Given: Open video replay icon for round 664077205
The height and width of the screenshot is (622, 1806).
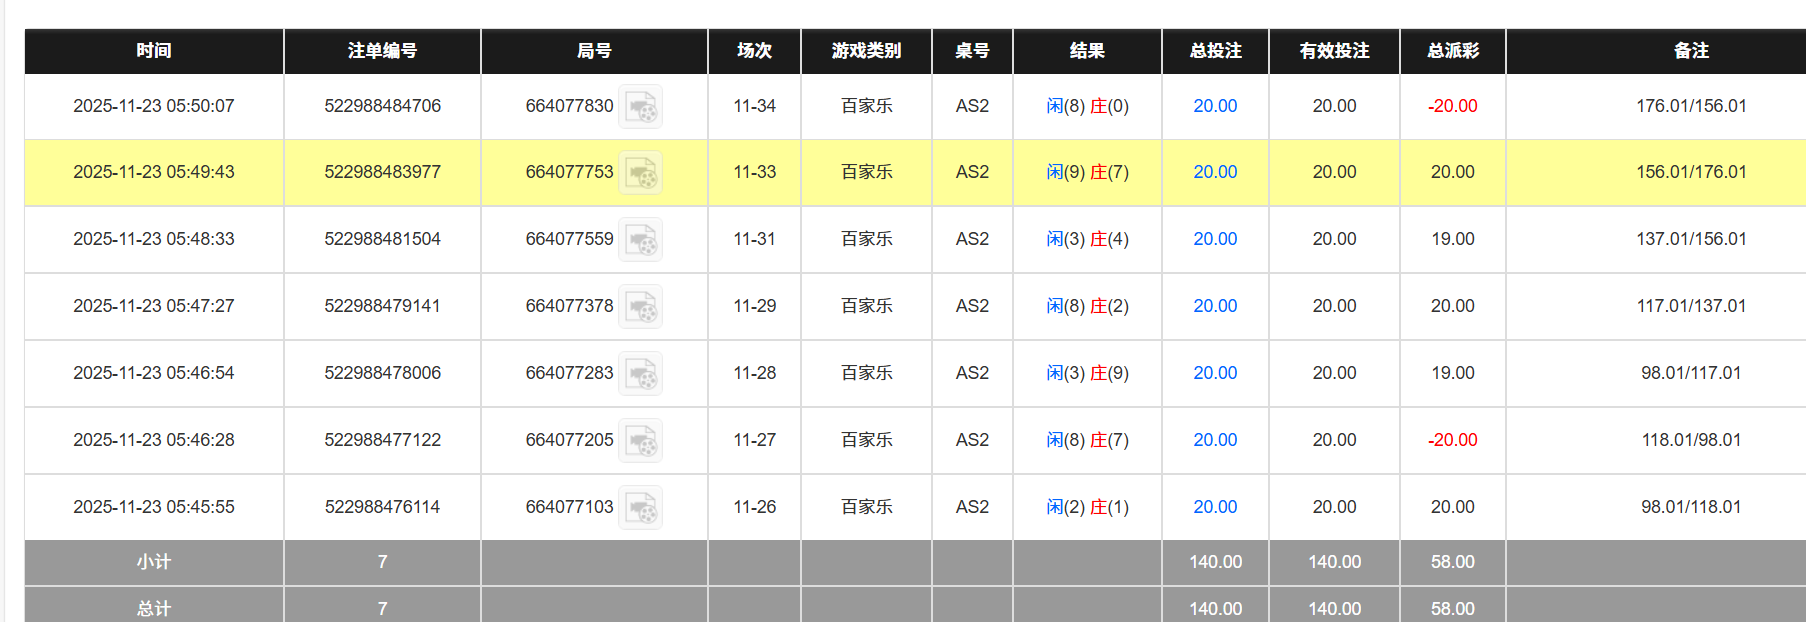Looking at the screenshot, I should [640, 440].
